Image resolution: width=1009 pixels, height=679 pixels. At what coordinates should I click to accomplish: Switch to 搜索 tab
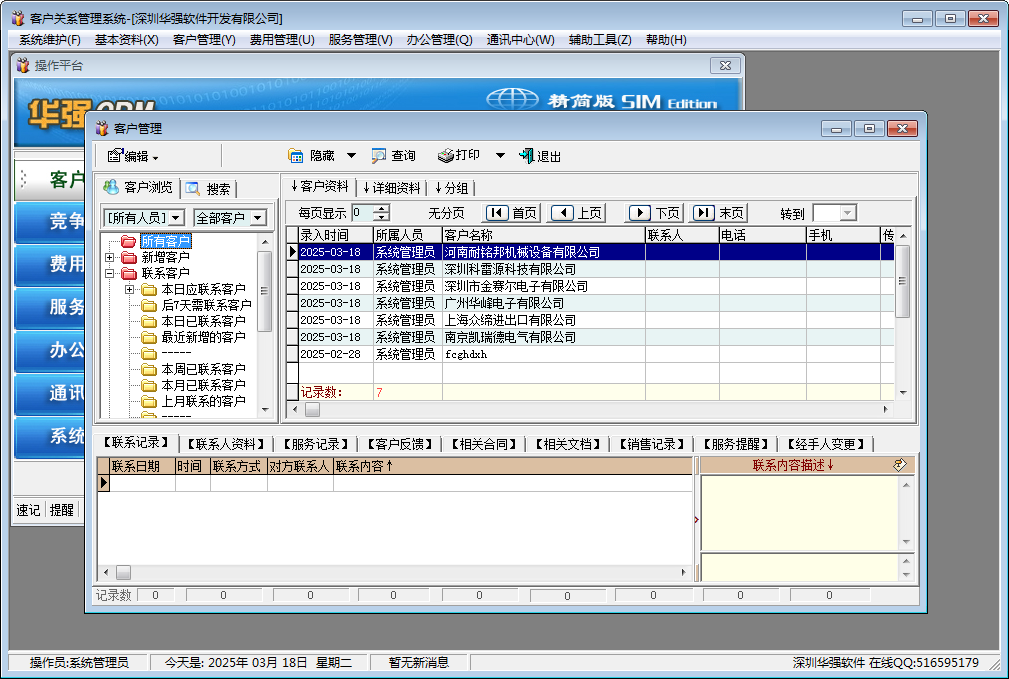[x=208, y=189]
